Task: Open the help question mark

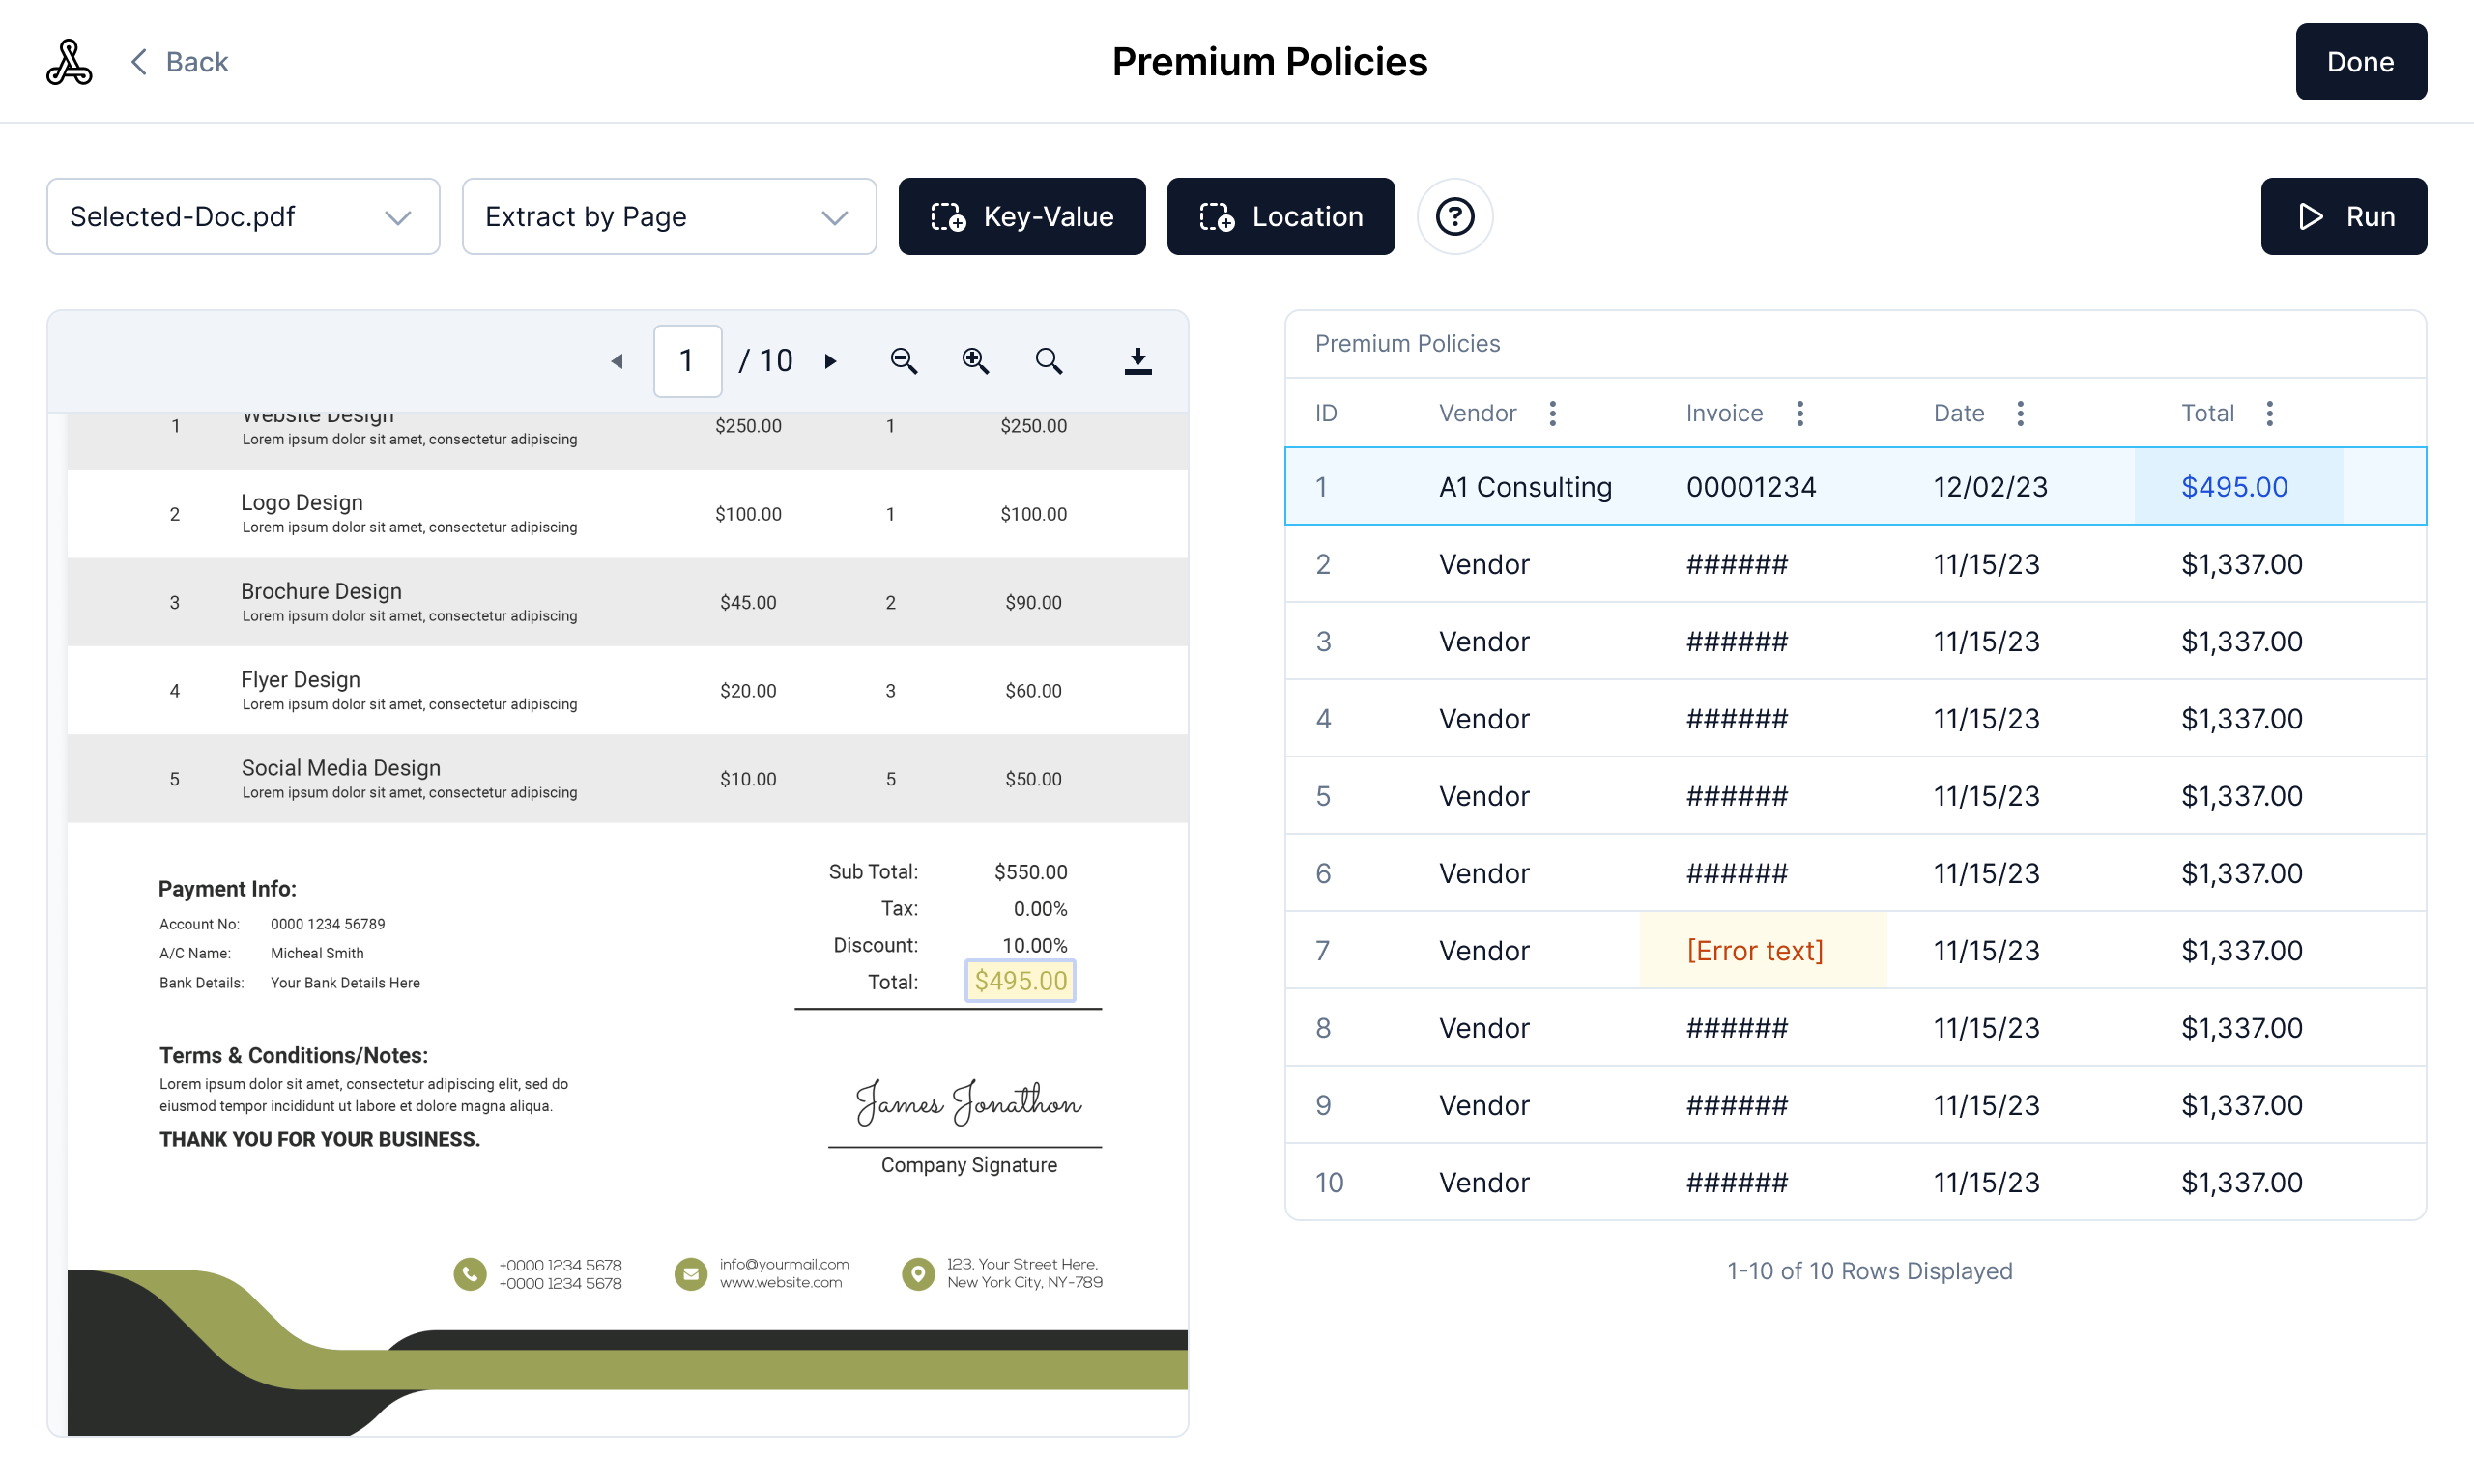Action: click(1454, 217)
